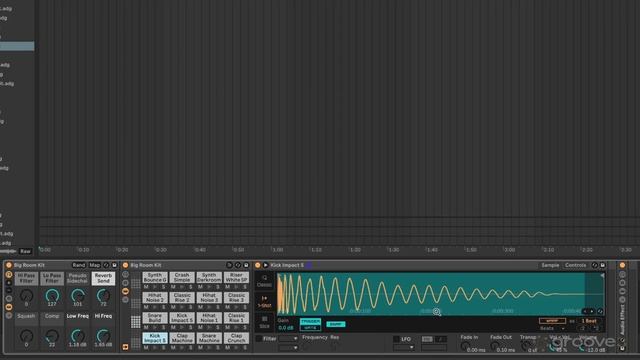Viewport: 640px width, 360px height.
Task: Adjust the Fade Out knob
Action: 495,347
